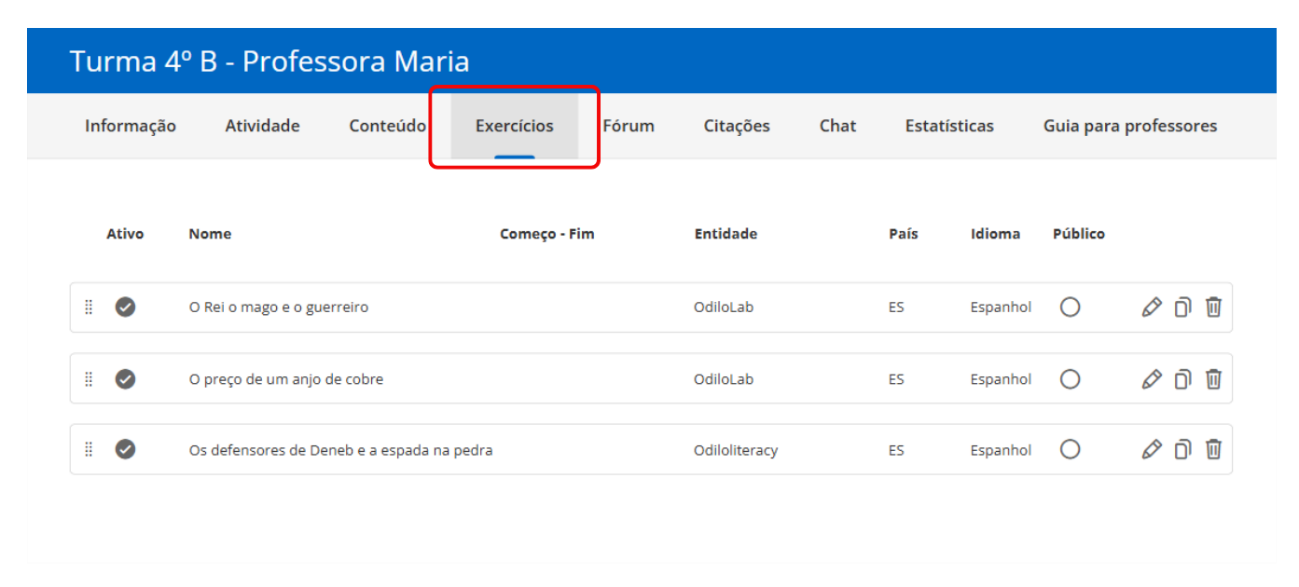
Task: Click 'Os defensores de Deneb e a espada na pedra'
Action: click(x=340, y=450)
